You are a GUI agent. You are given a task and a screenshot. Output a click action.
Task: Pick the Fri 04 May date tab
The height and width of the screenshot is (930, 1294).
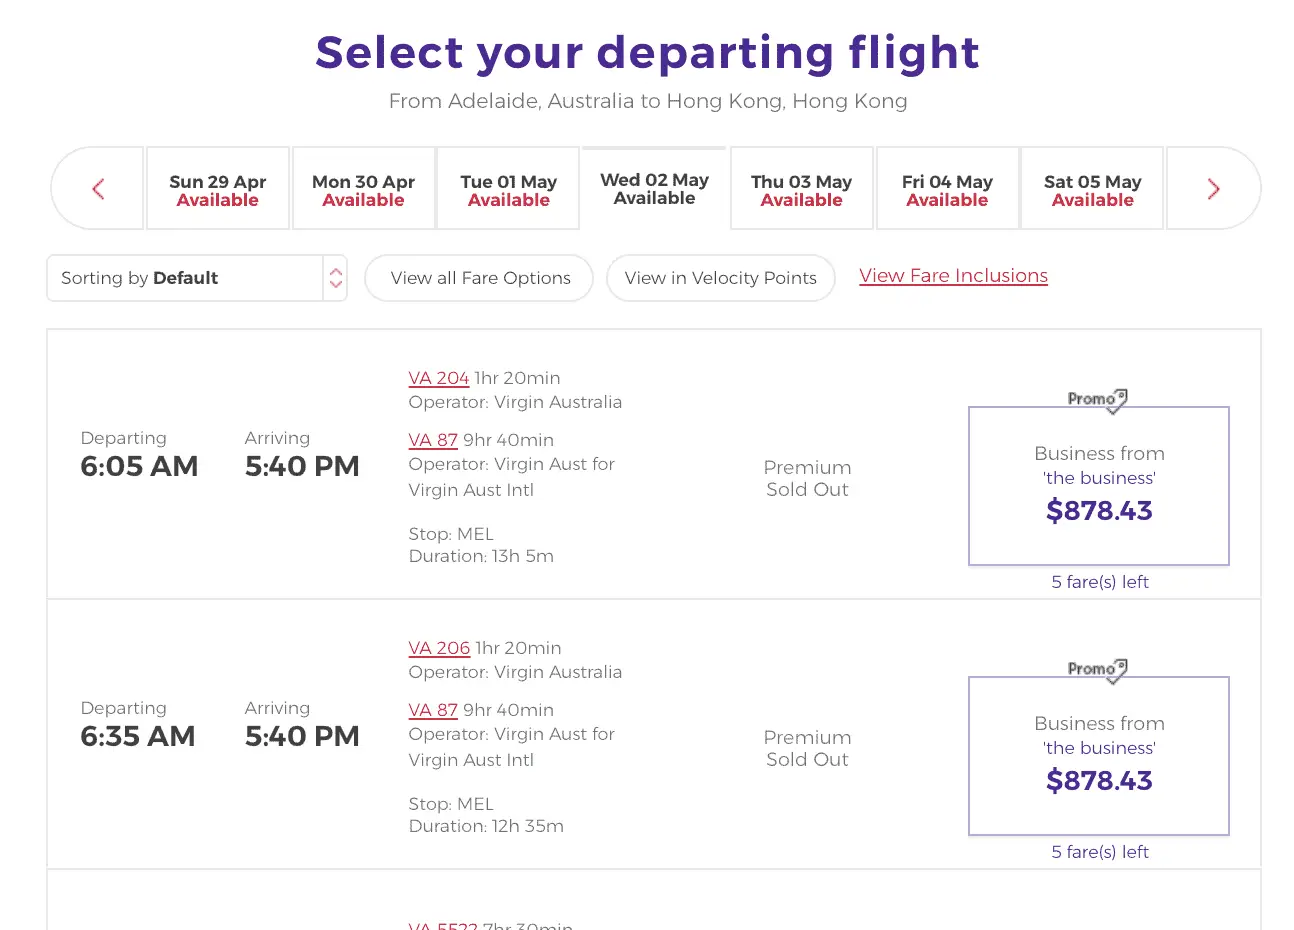(947, 189)
